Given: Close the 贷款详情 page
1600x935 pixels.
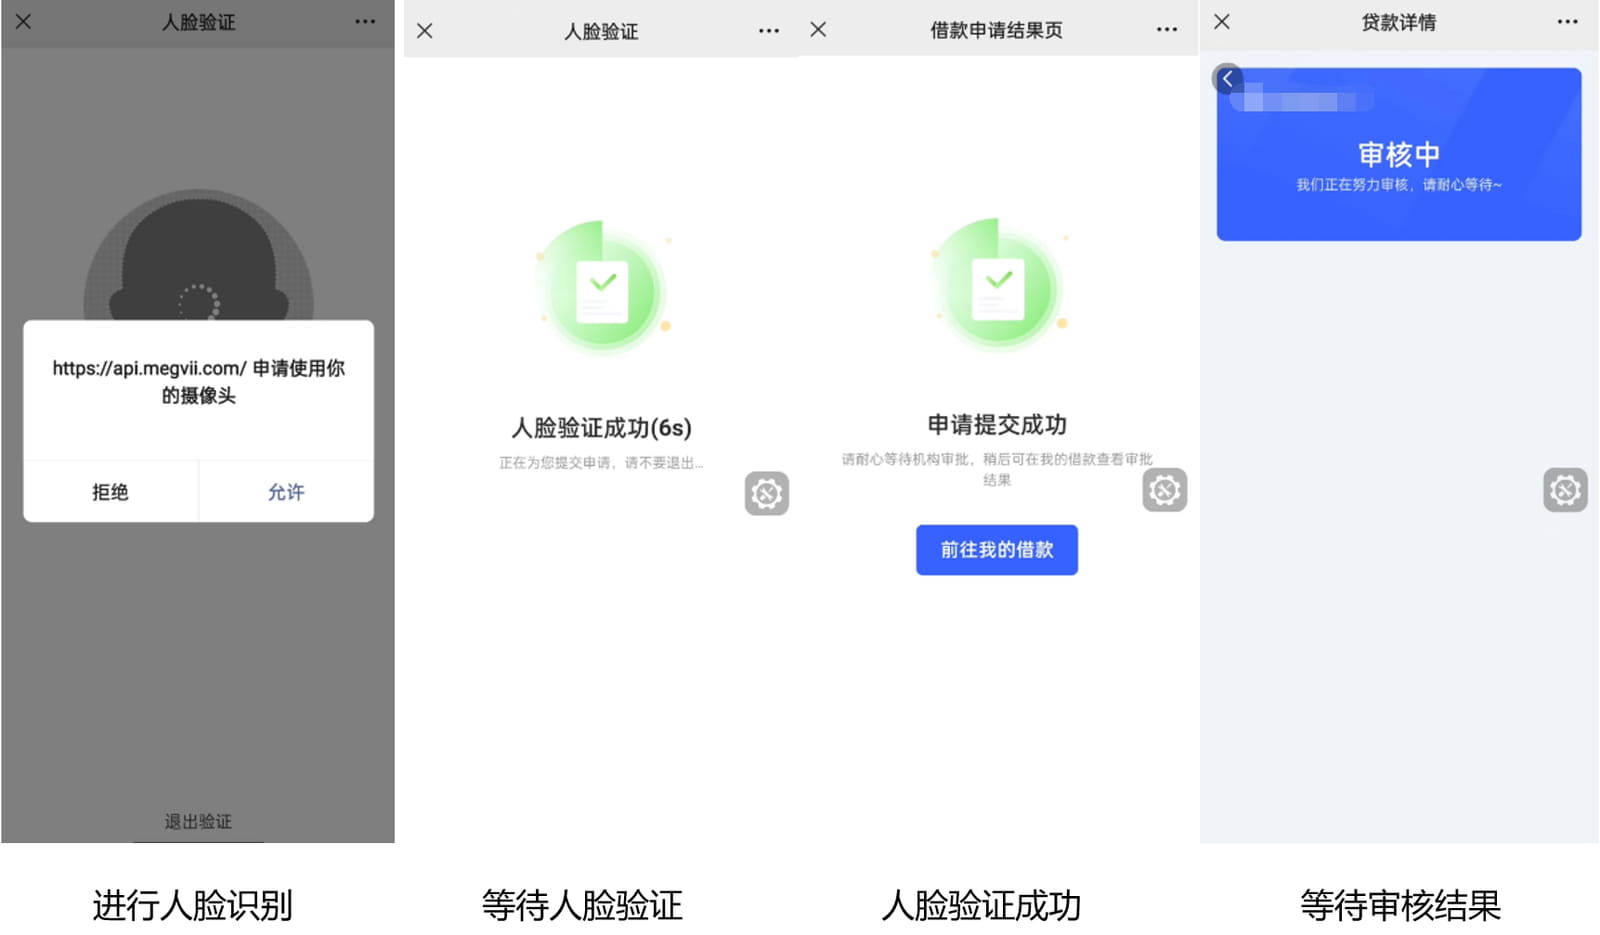Looking at the screenshot, I should point(1222,22).
